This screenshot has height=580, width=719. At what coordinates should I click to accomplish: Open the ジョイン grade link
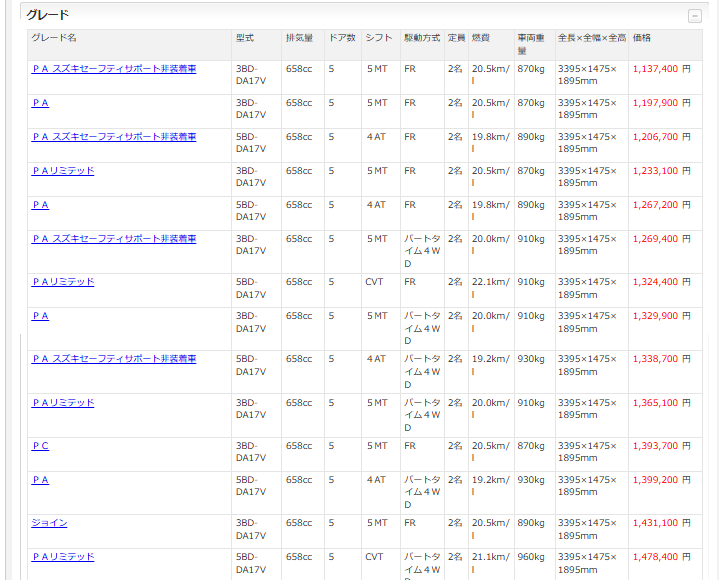pyautogui.click(x=50, y=523)
